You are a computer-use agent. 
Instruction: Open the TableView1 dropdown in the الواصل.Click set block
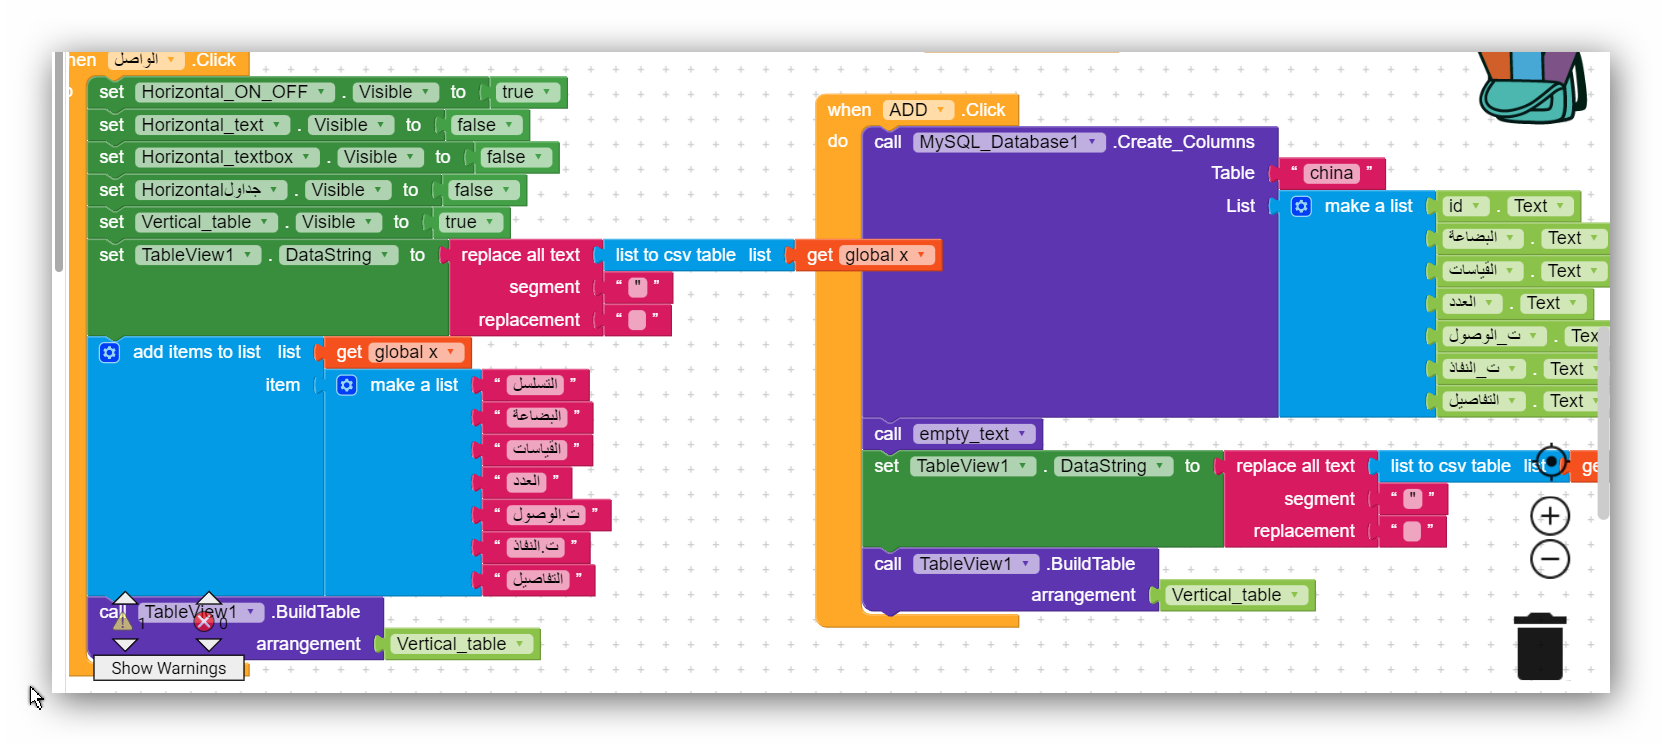tap(198, 255)
